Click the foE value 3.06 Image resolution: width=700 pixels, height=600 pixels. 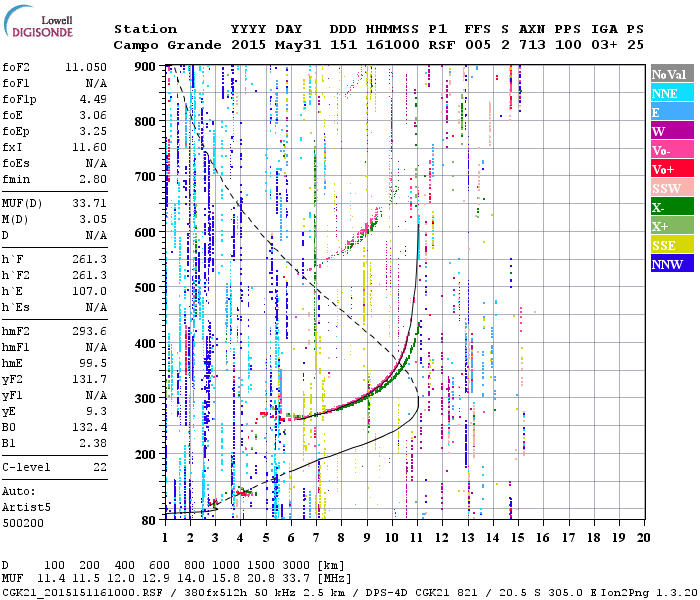pos(93,115)
